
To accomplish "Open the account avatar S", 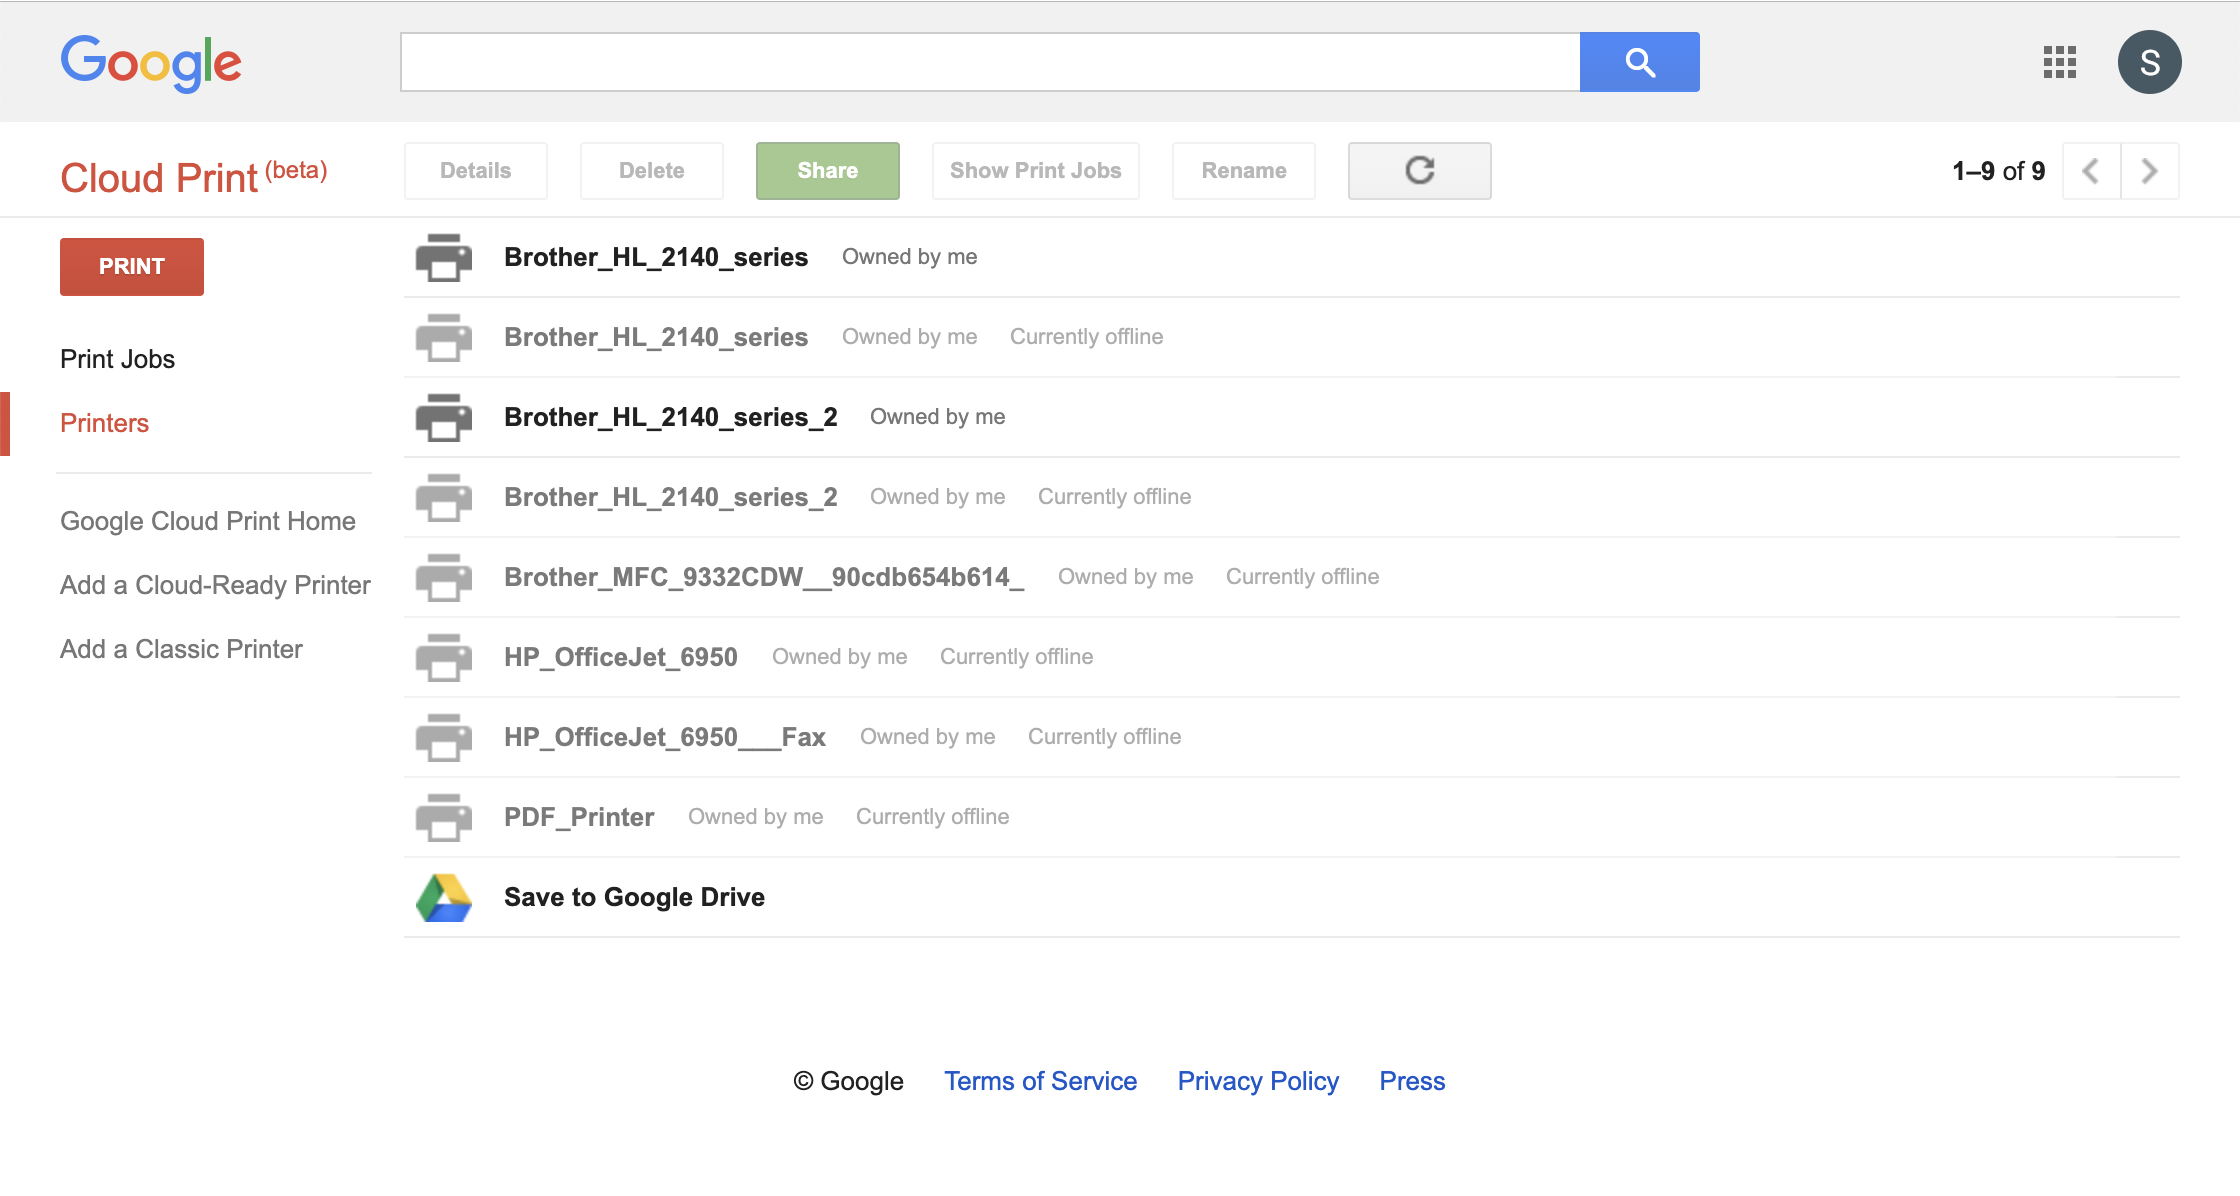I will 2149,62.
